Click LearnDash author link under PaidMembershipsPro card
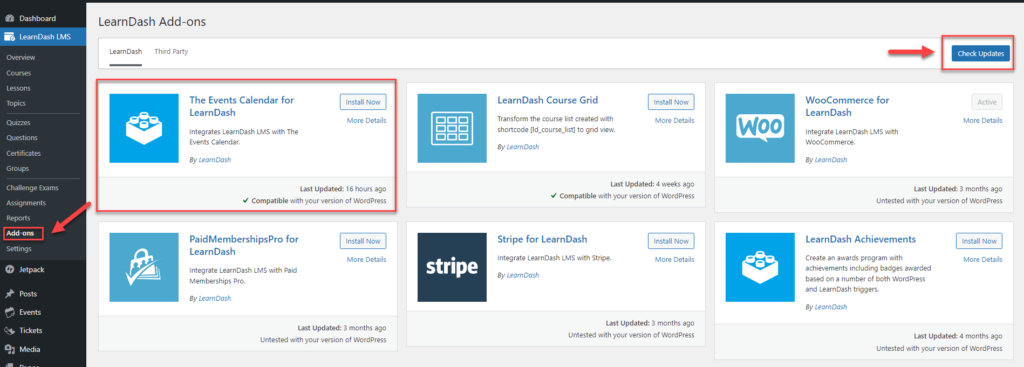 tap(214, 298)
